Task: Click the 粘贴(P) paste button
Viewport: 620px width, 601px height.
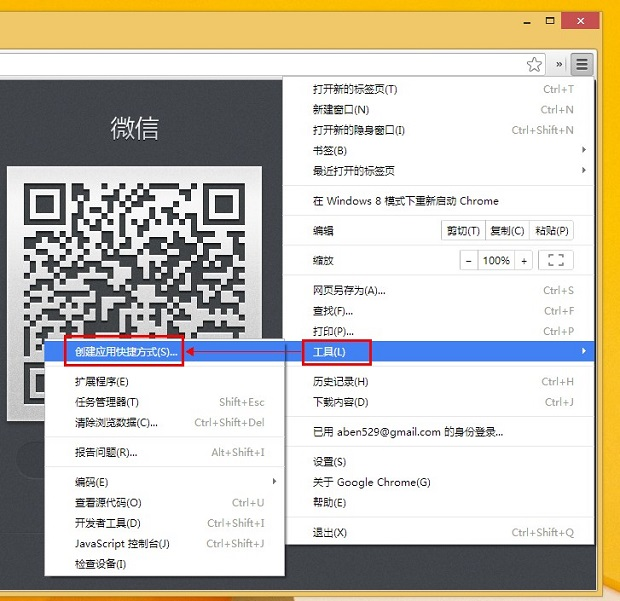Action: [x=552, y=231]
